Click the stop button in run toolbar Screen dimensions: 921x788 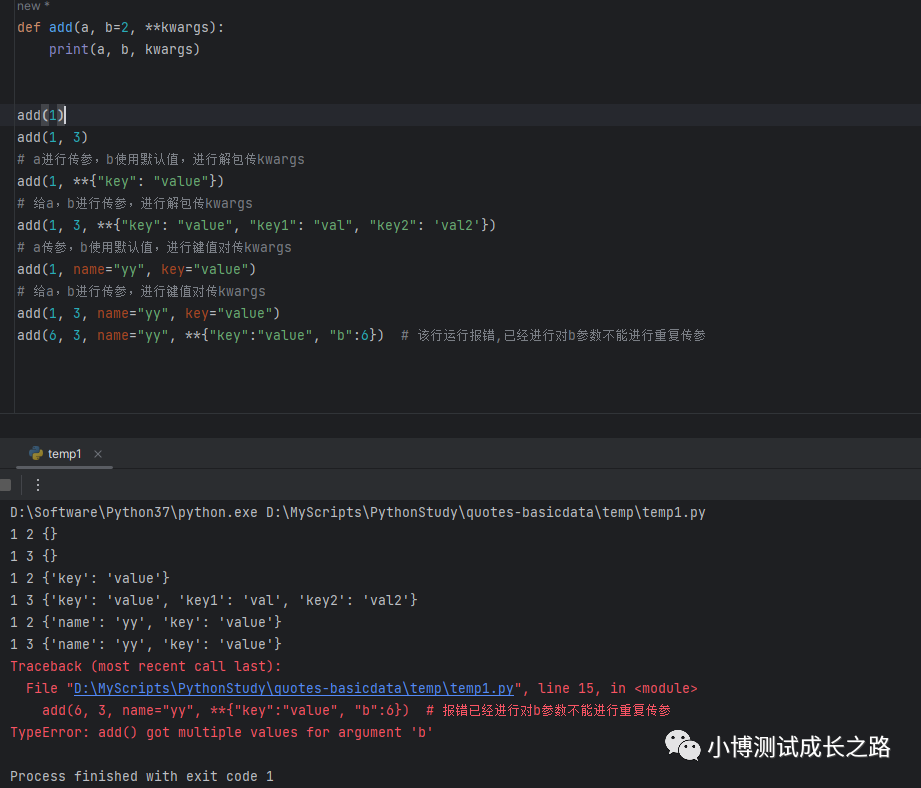click(x=5, y=485)
